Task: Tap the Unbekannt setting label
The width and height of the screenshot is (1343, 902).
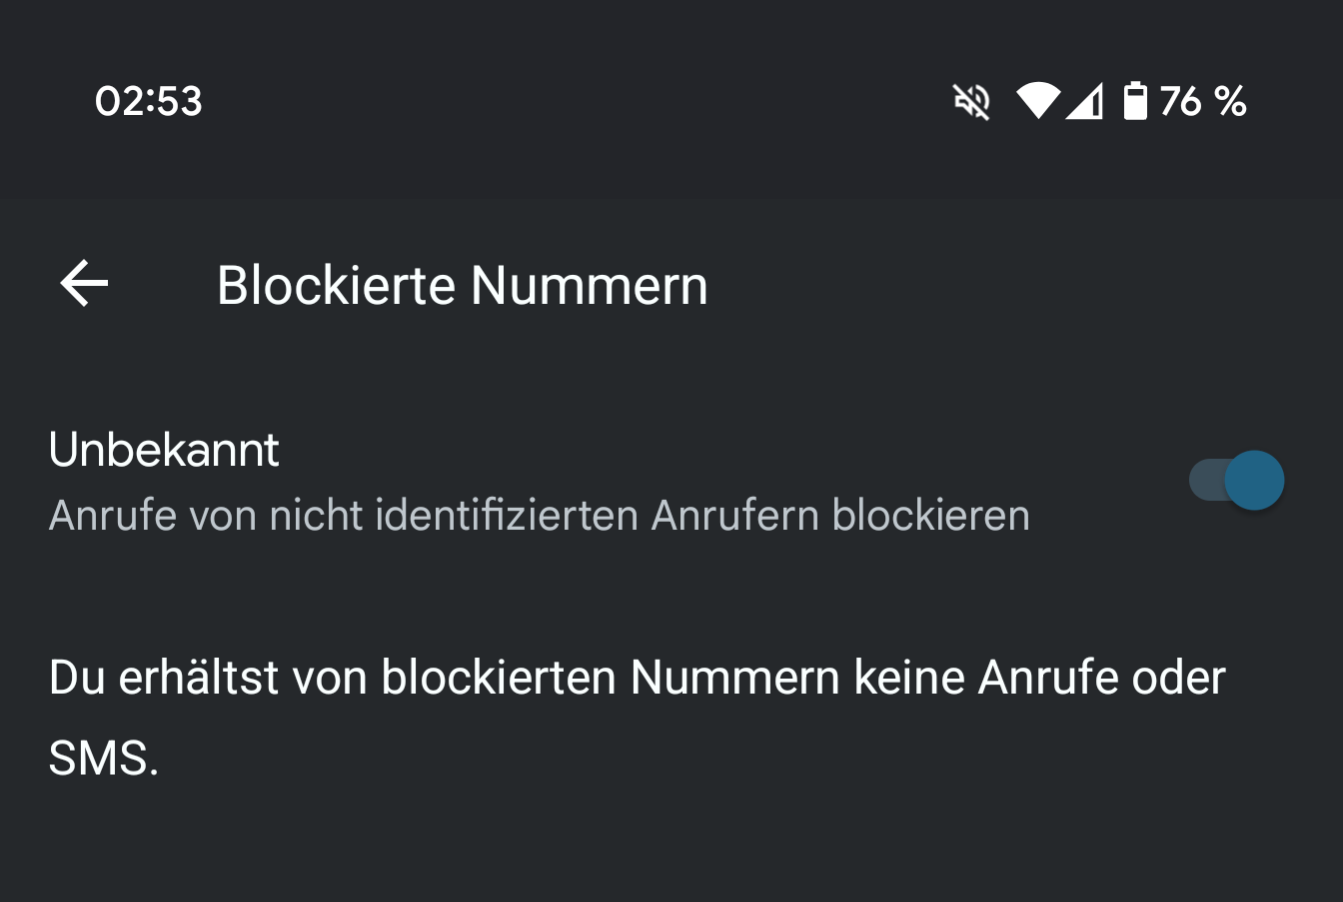Action: [x=164, y=450]
